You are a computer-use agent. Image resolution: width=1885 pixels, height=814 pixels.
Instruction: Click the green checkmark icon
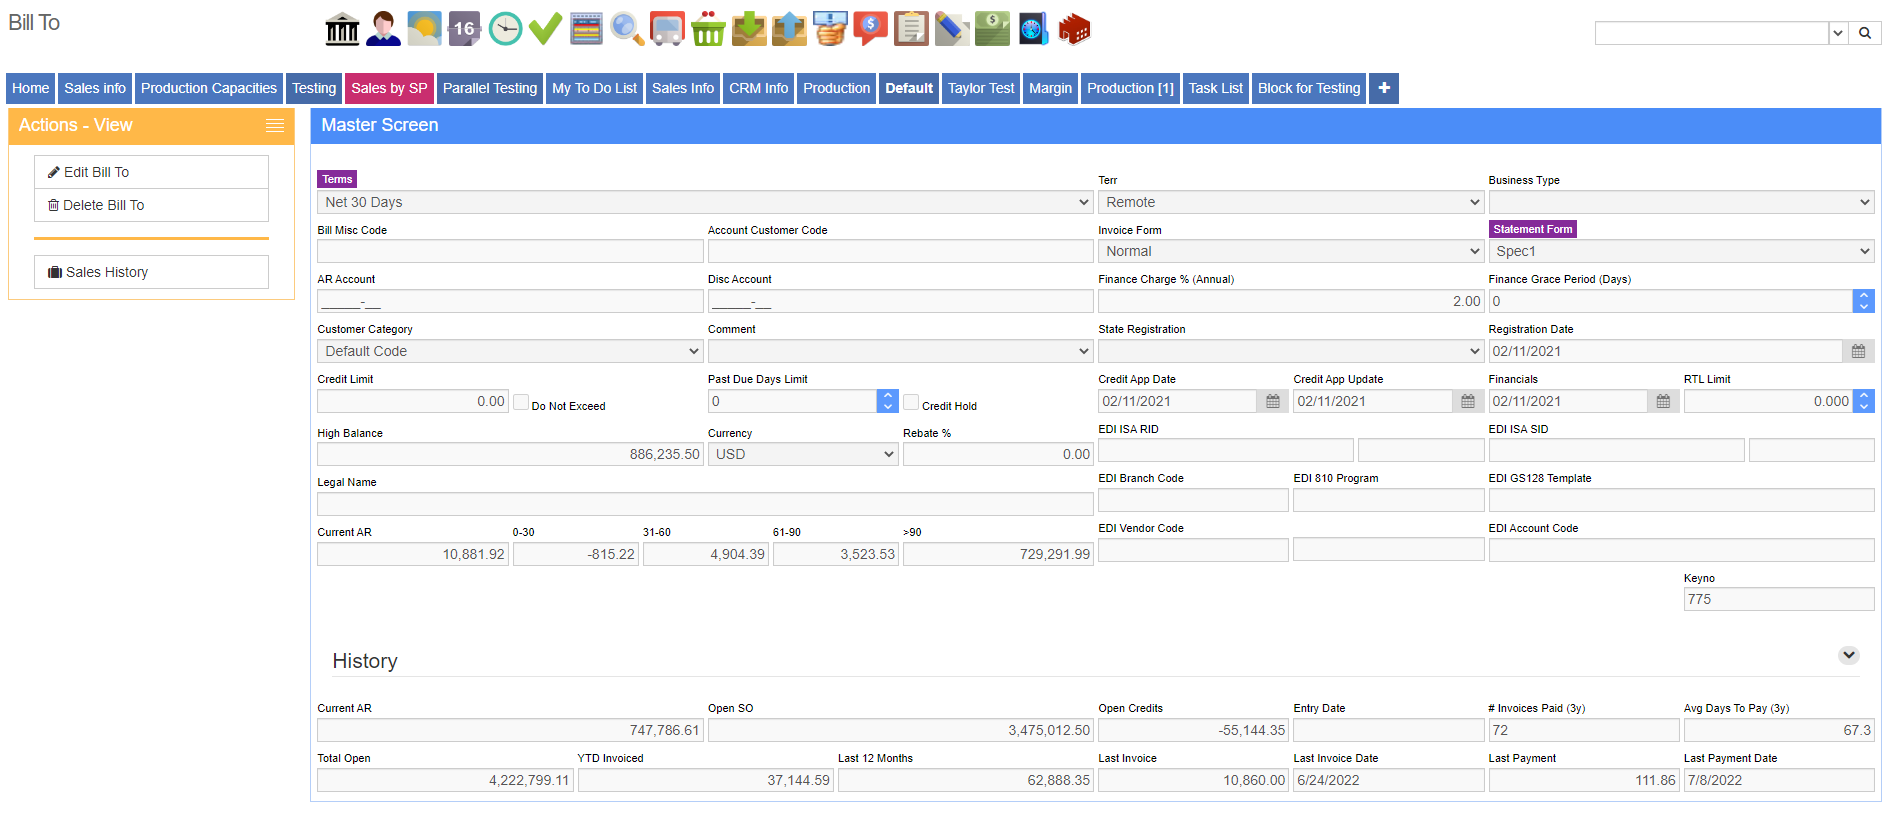(545, 29)
